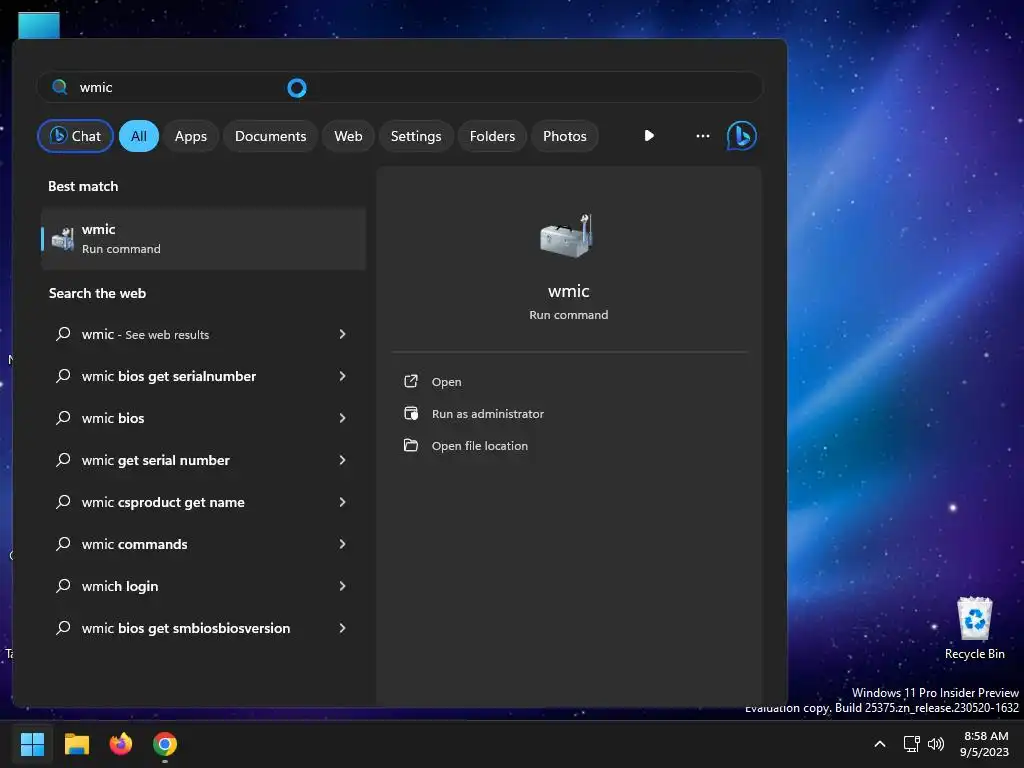Click the wmic csproduct get name suggestion

[203, 502]
